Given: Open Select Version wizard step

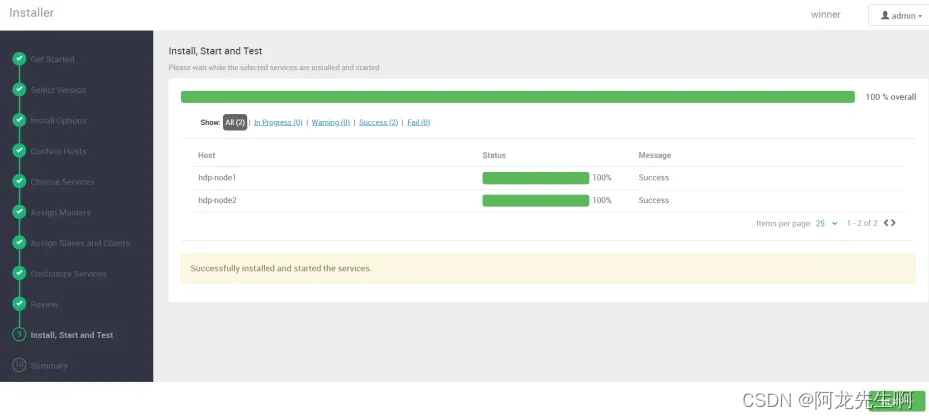Looking at the screenshot, I should pos(58,90).
